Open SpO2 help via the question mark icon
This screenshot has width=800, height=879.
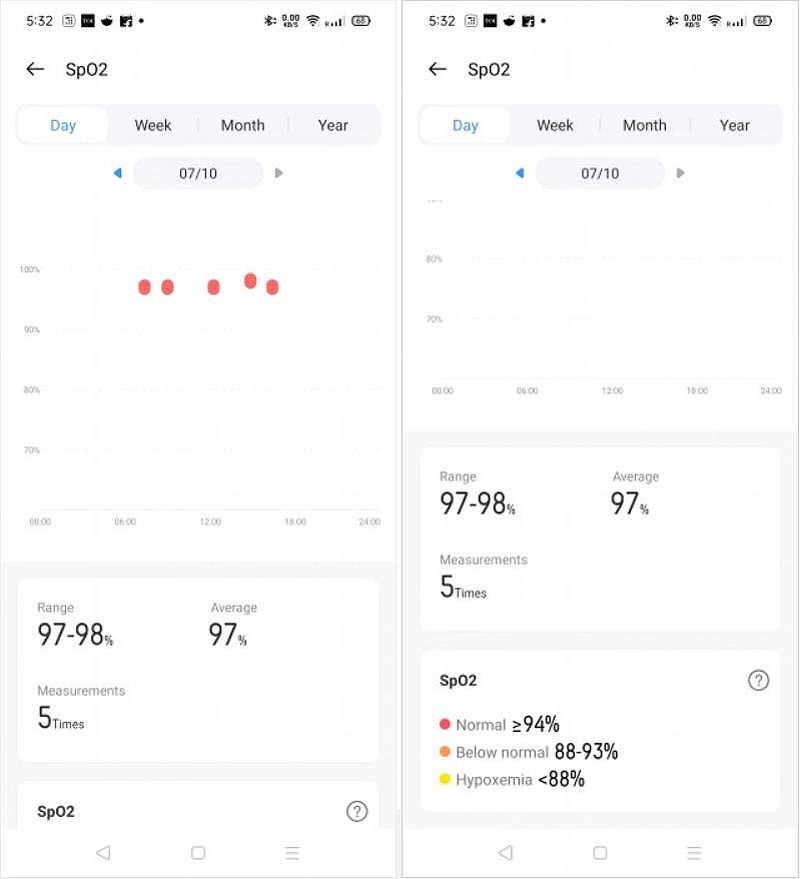357,811
